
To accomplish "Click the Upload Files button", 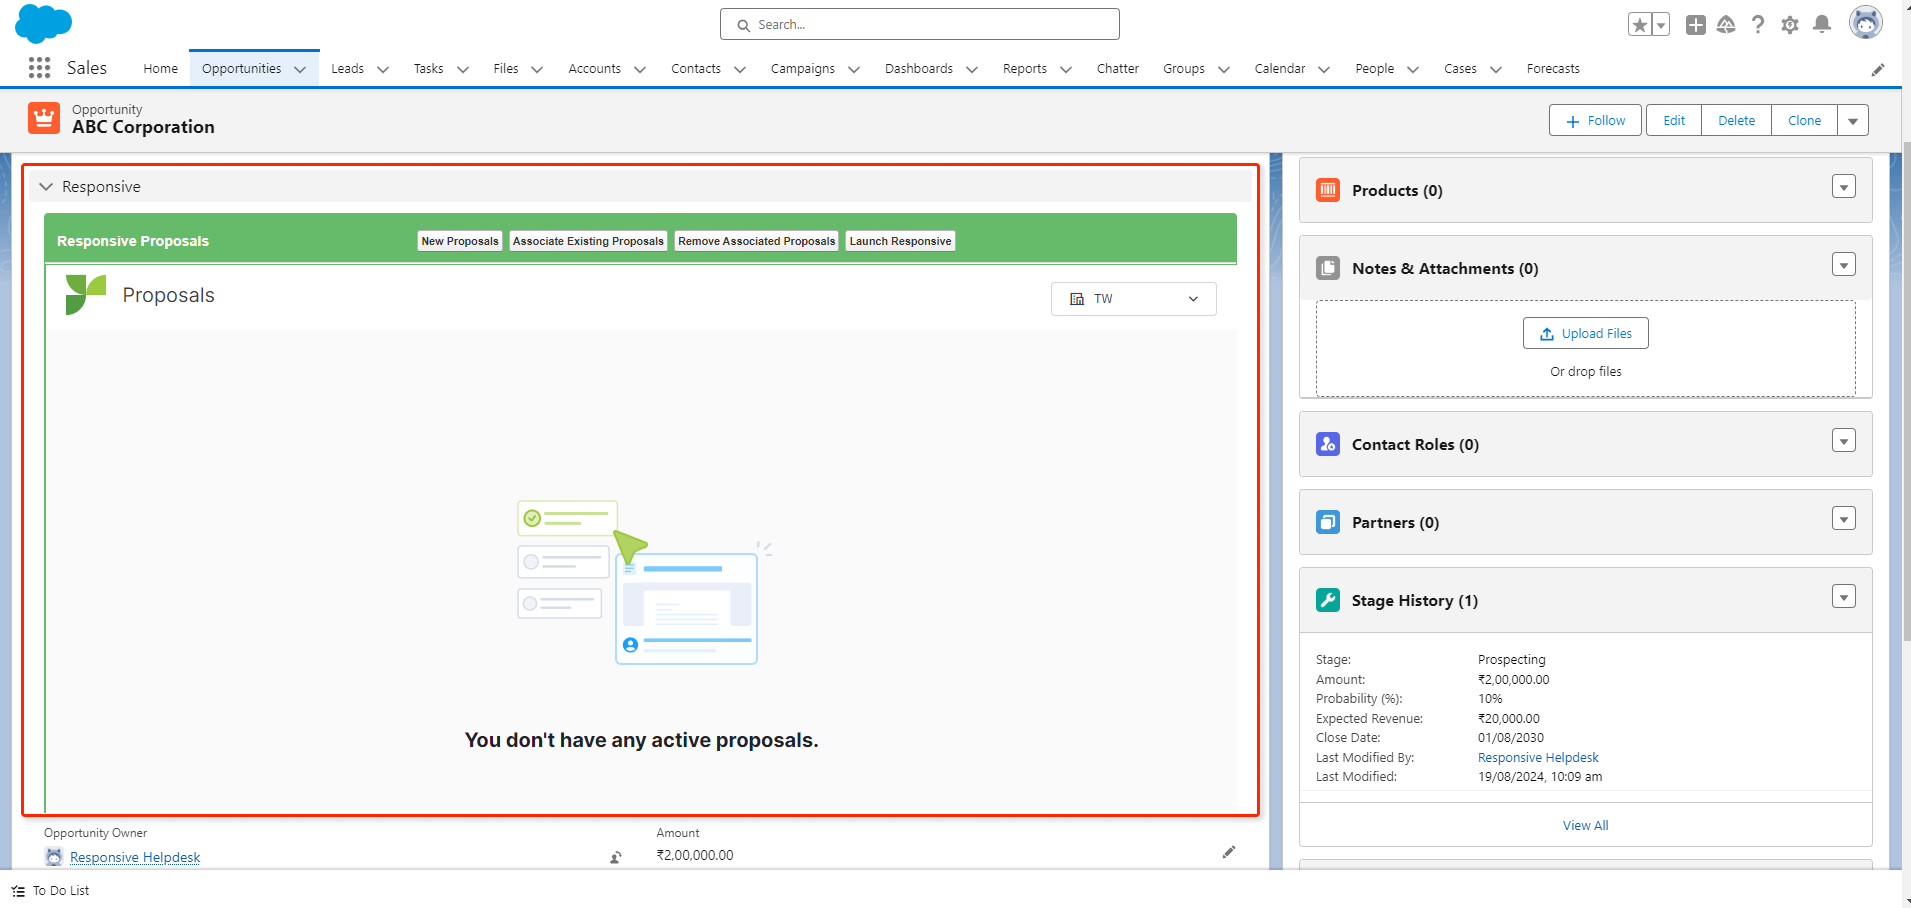I will pos(1586,333).
